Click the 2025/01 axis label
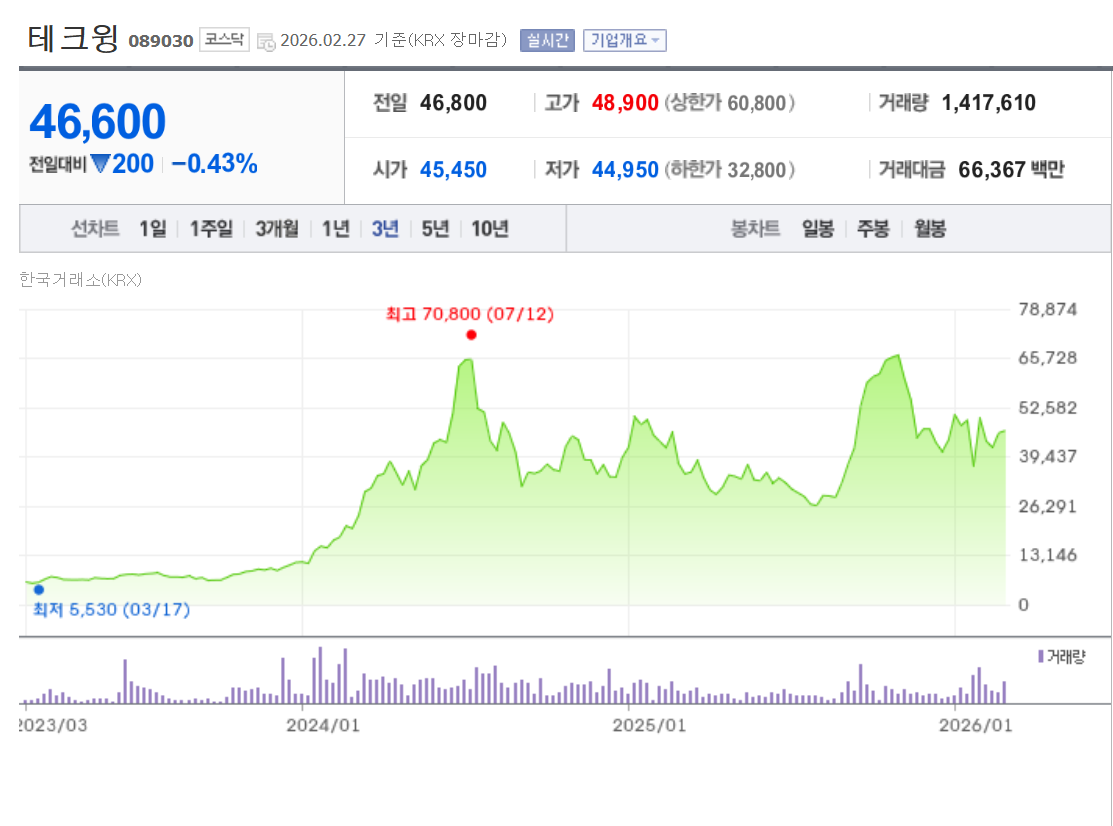This screenshot has height=826, width=1113. click(x=649, y=725)
